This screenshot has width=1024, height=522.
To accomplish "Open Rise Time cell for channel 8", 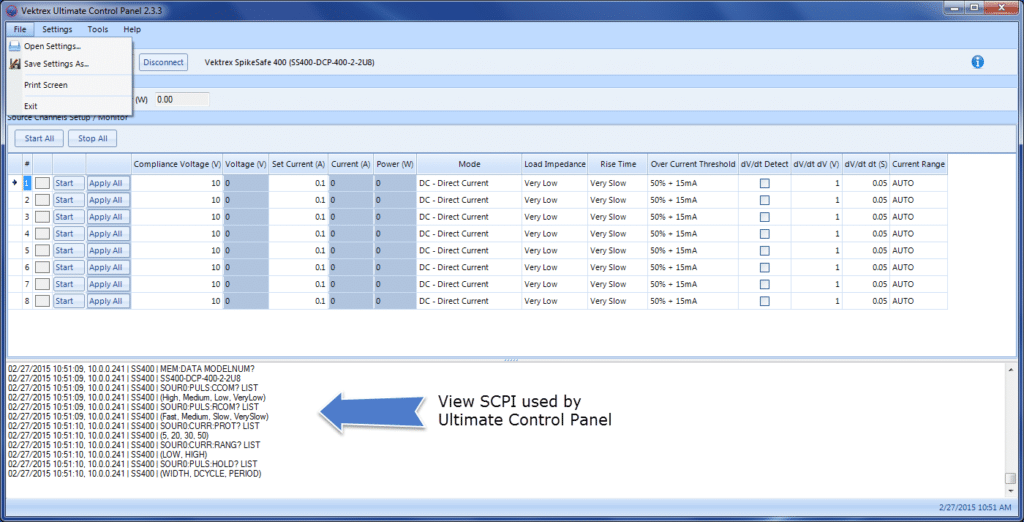I will click(x=617, y=301).
